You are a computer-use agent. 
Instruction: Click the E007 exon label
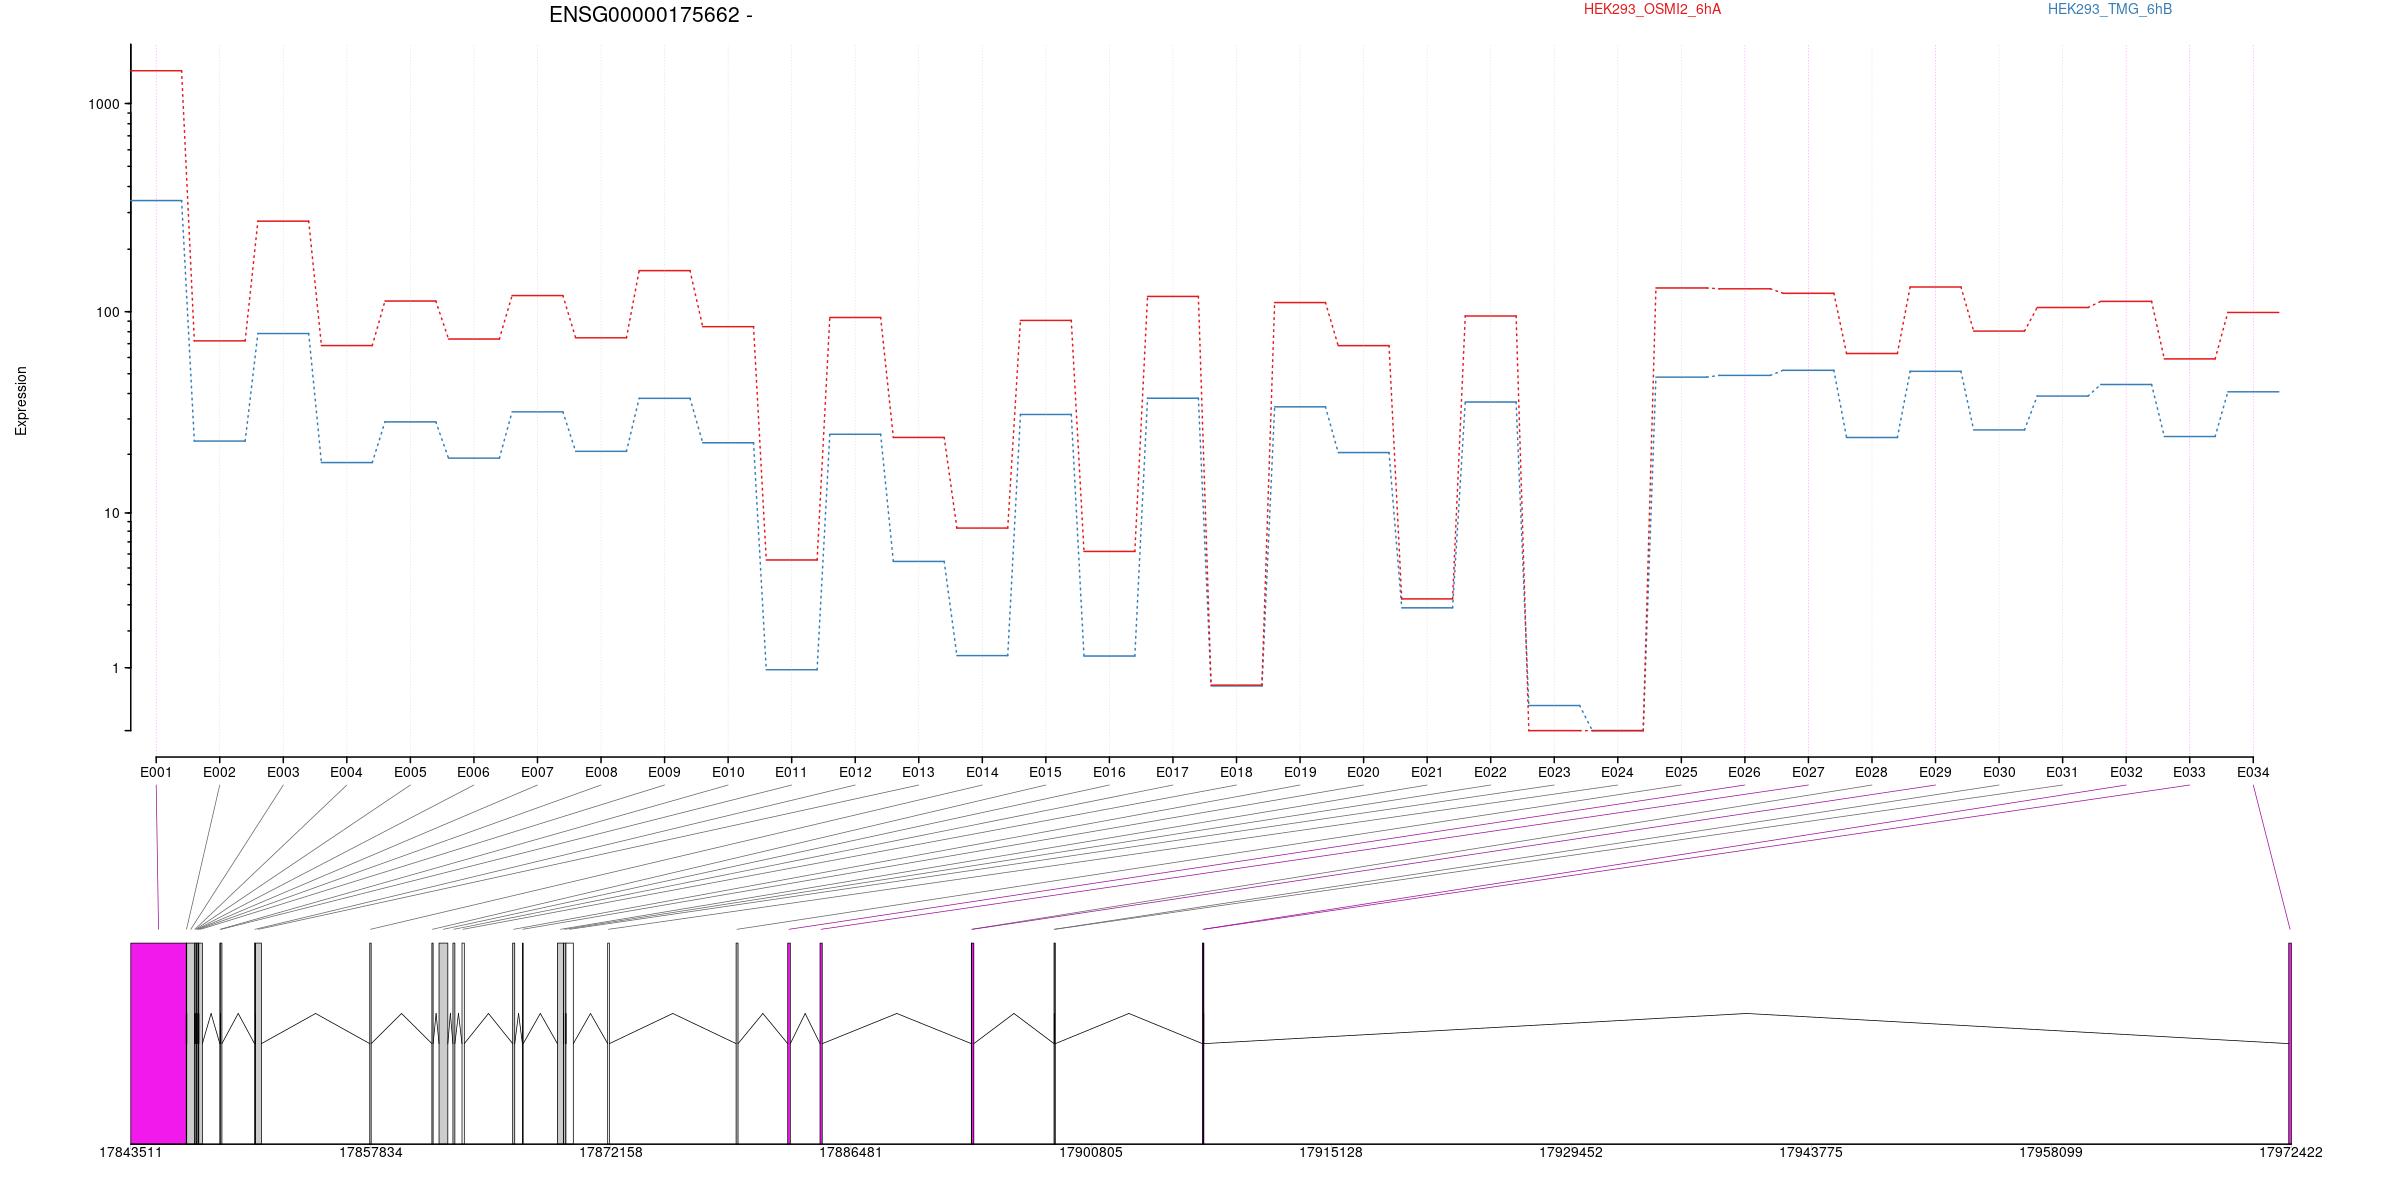(537, 772)
